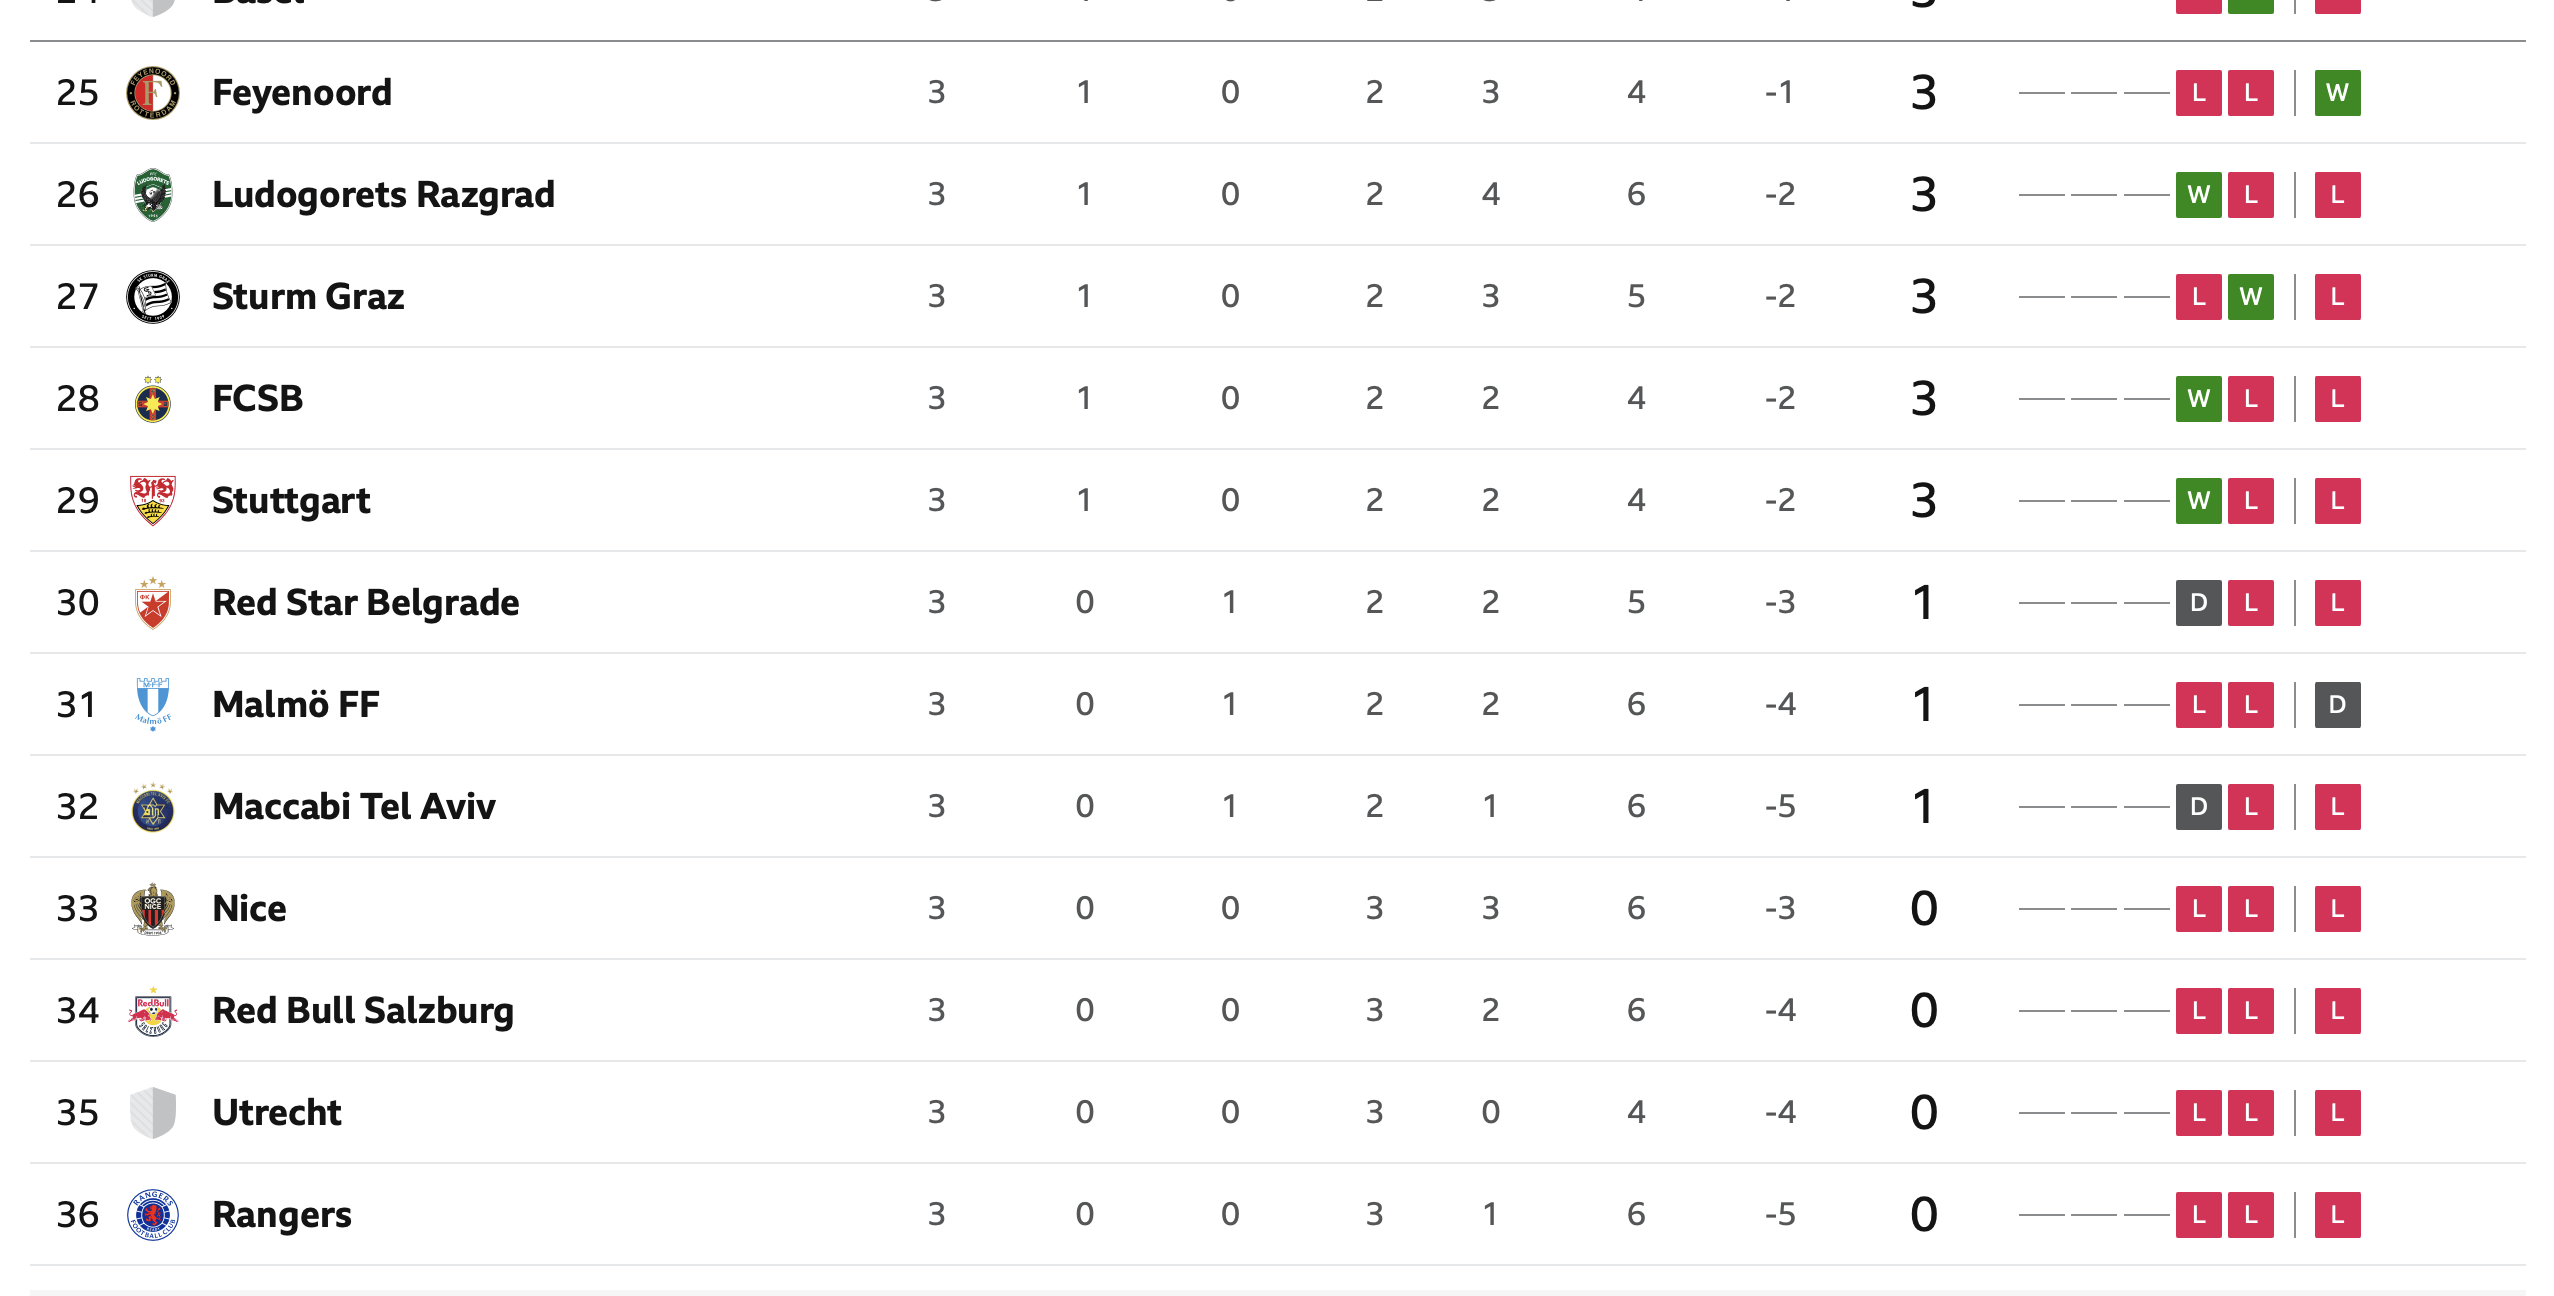This screenshot has height=1296, width=2554.
Task: Open the Red Star Belgrade team link
Action: click(x=365, y=603)
